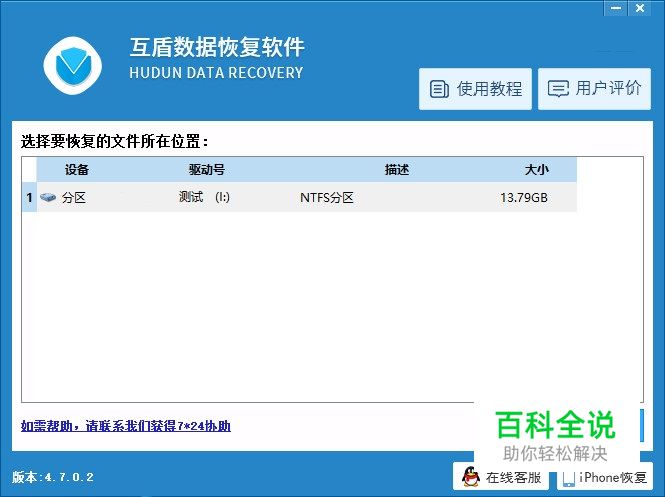The width and height of the screenshot is (665, 497).
Task: Click the Hudun shield logo icon
Action: pyautogui.click(x=73, y=65)
